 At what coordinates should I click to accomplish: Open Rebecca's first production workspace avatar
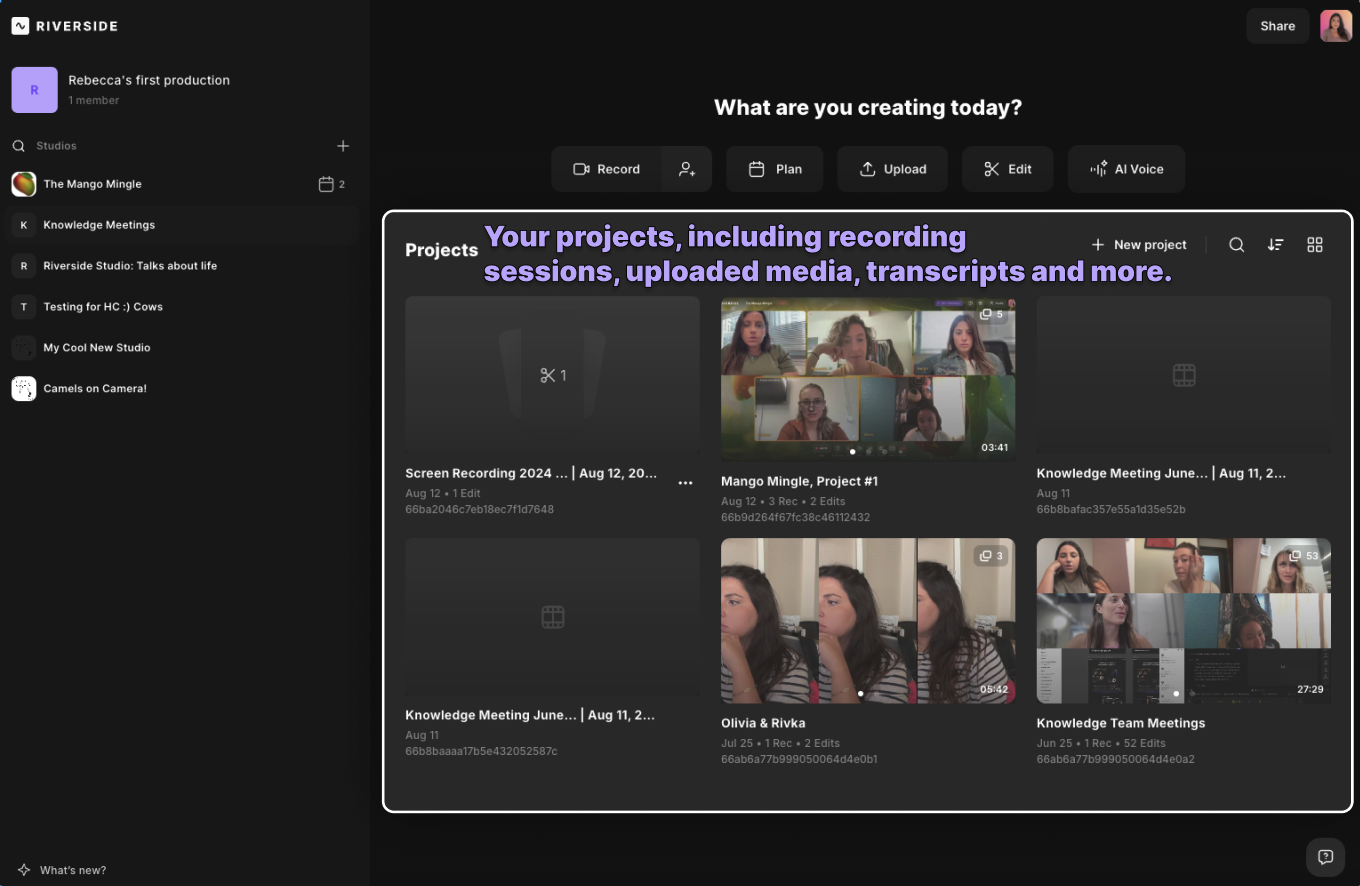[x=34, y=90]
